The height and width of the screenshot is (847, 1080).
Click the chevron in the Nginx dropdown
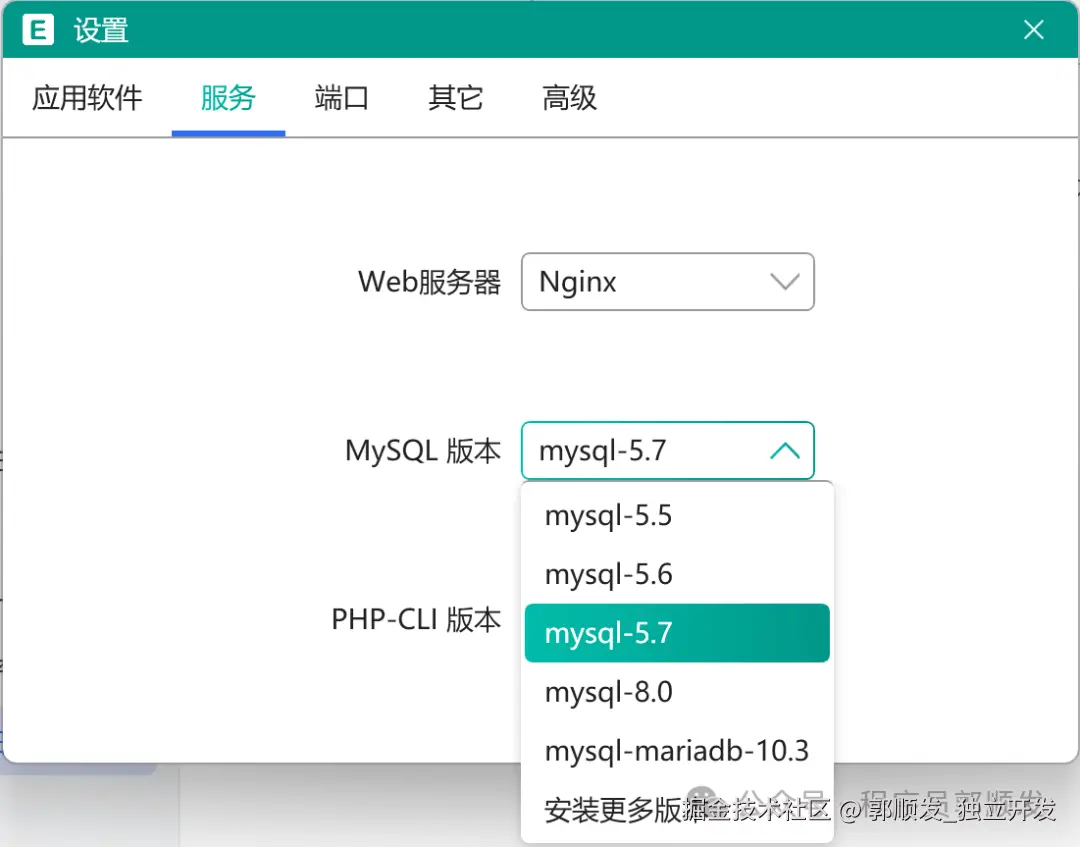click(785, 282)
